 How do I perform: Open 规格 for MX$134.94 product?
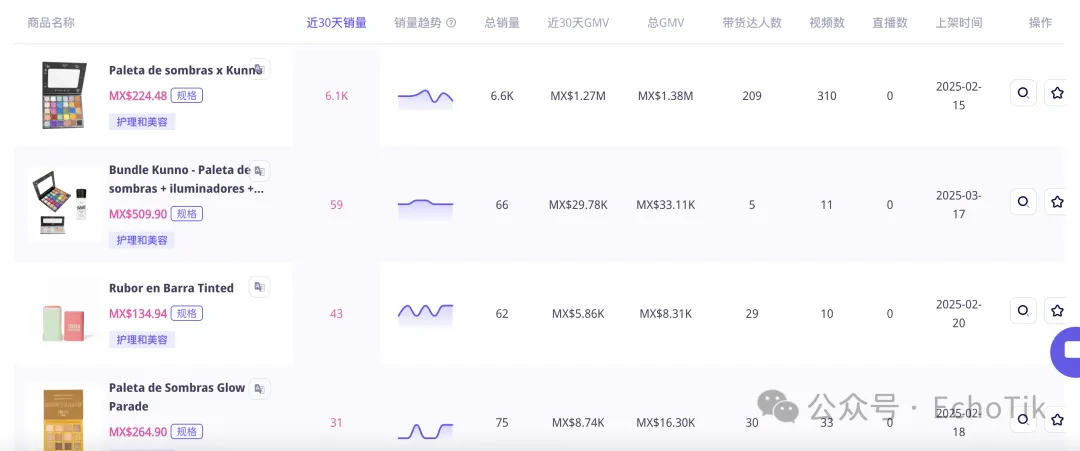click(187, 313)
